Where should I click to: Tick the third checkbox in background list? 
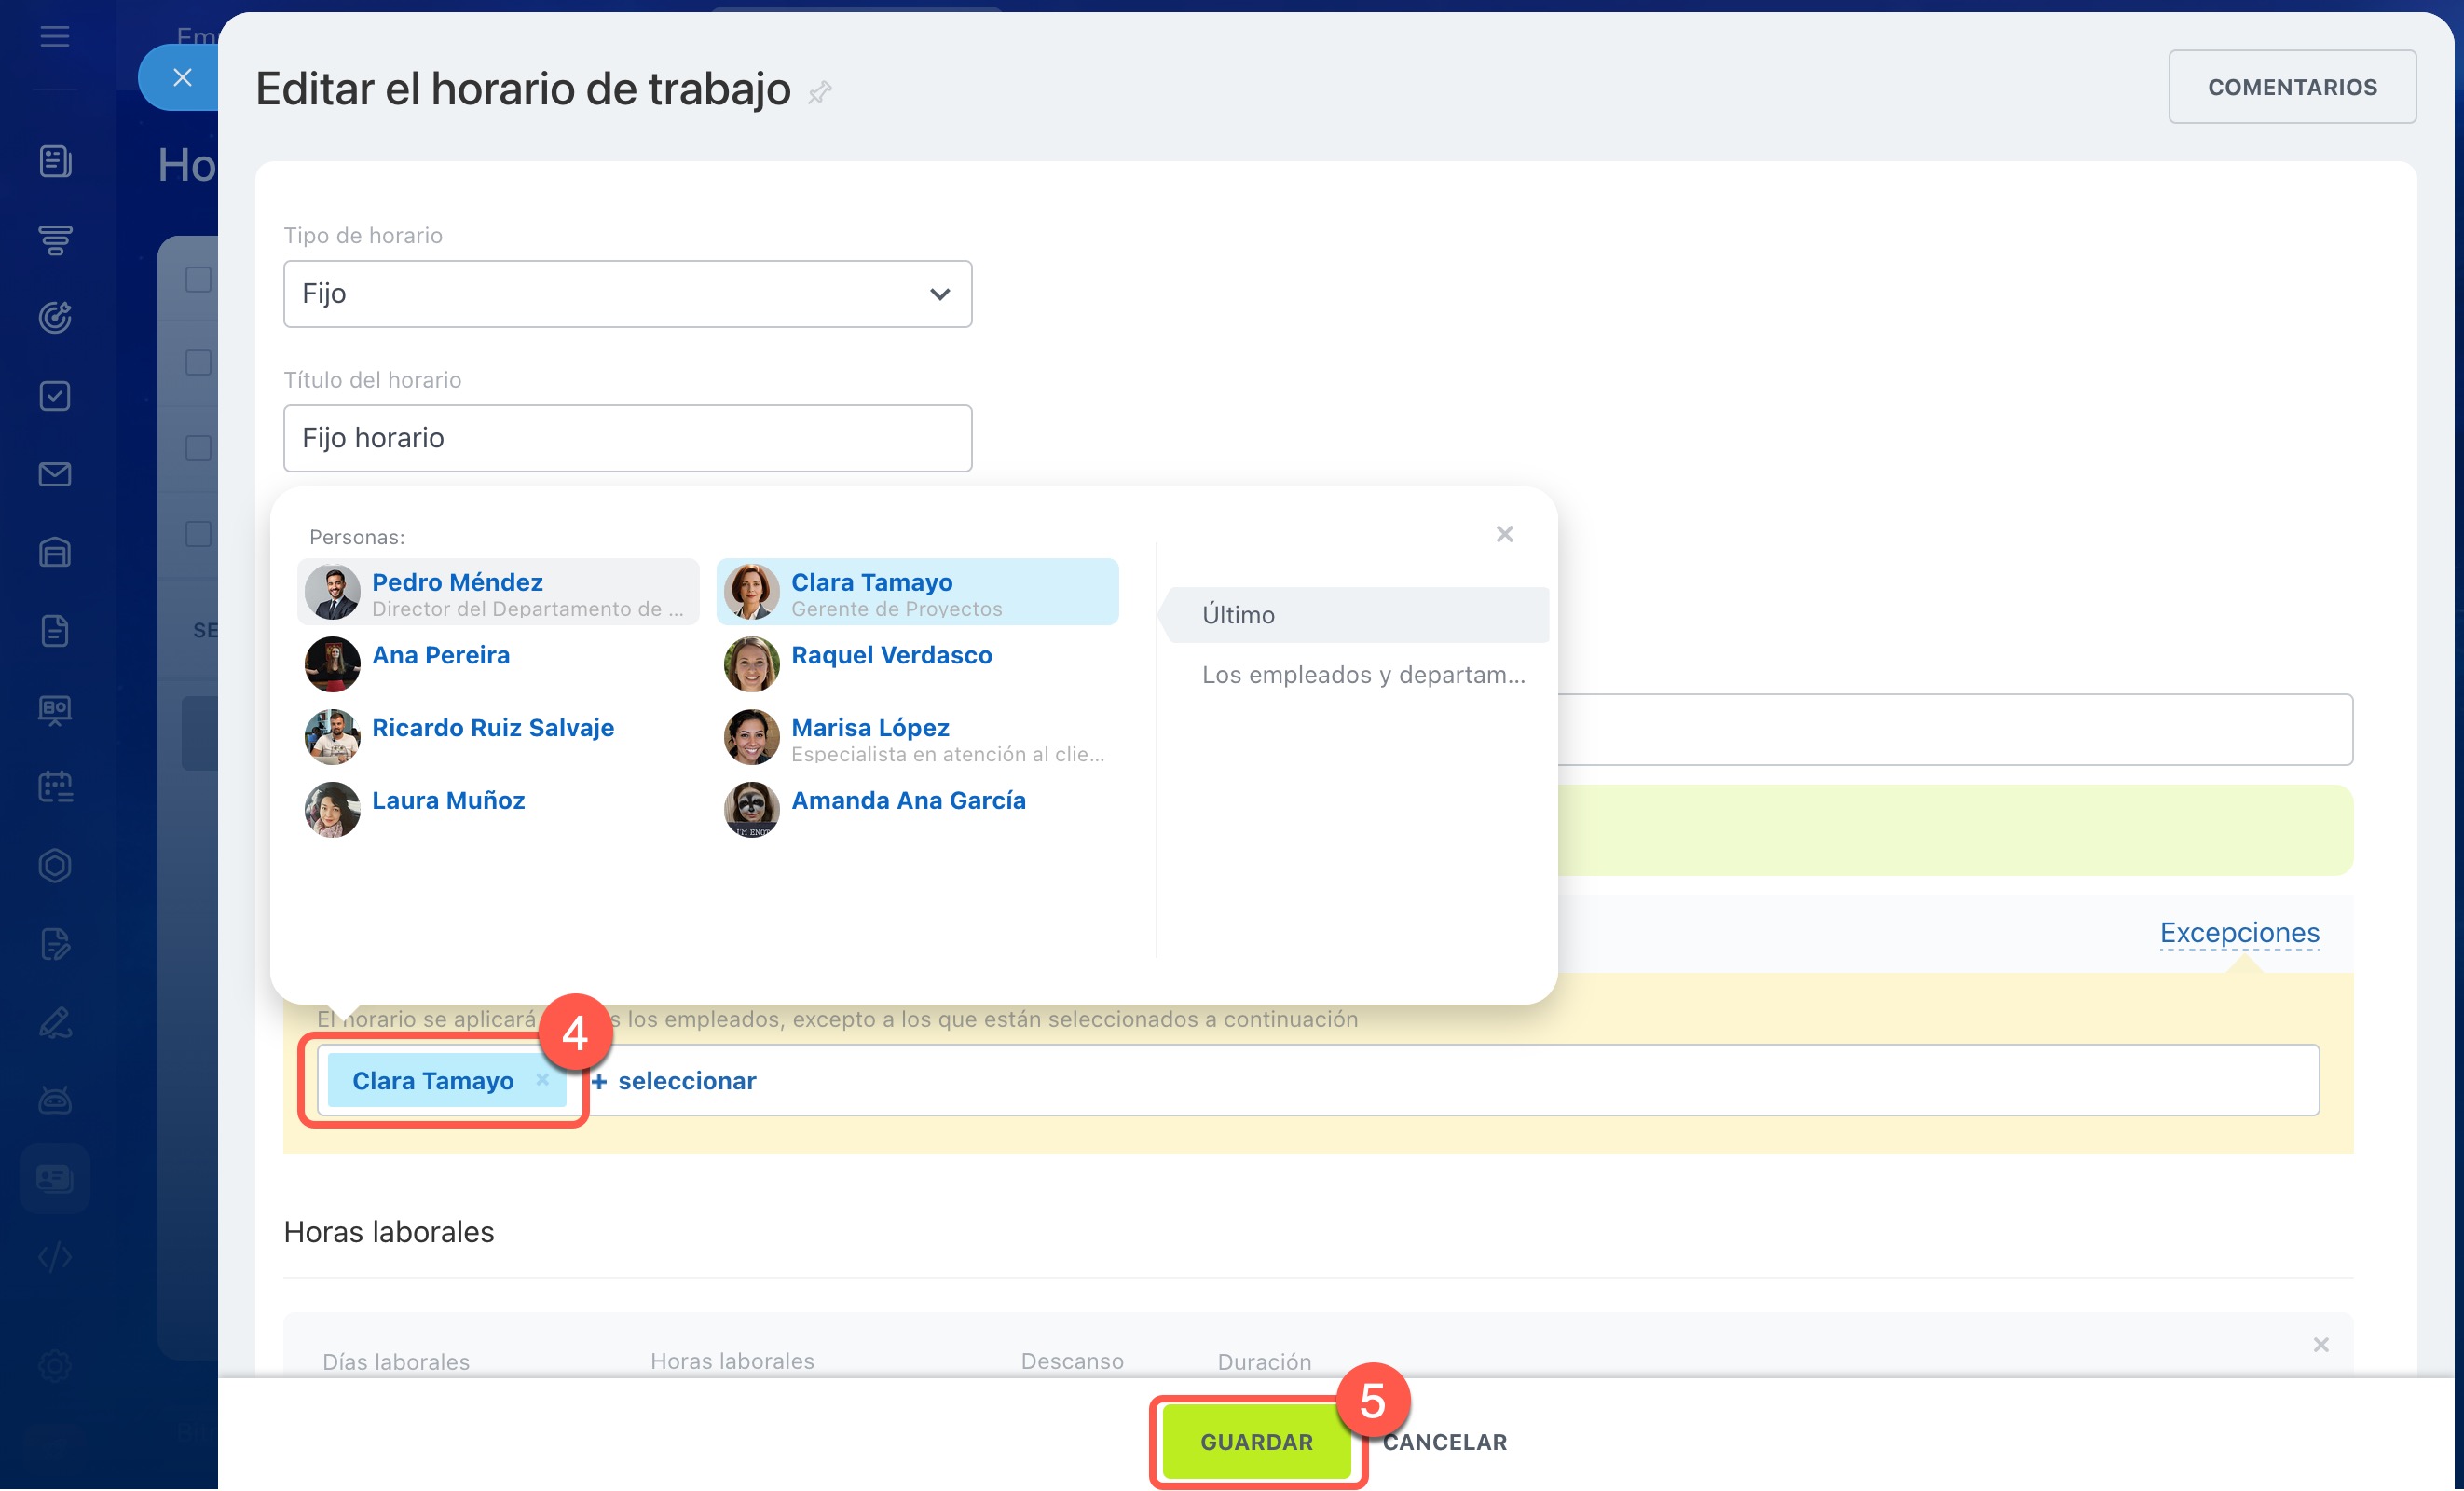click(x=198, y=448)
